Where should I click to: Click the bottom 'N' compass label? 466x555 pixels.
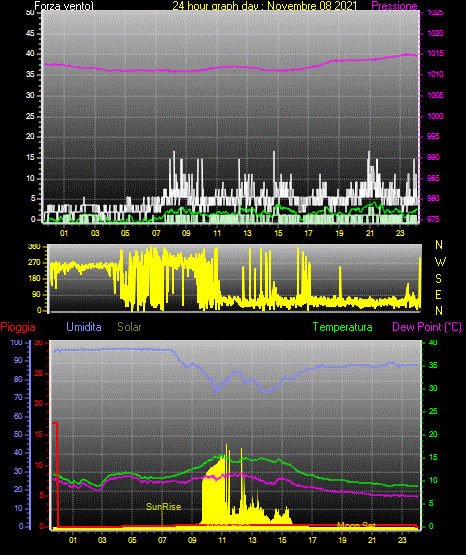pos(439,310)
